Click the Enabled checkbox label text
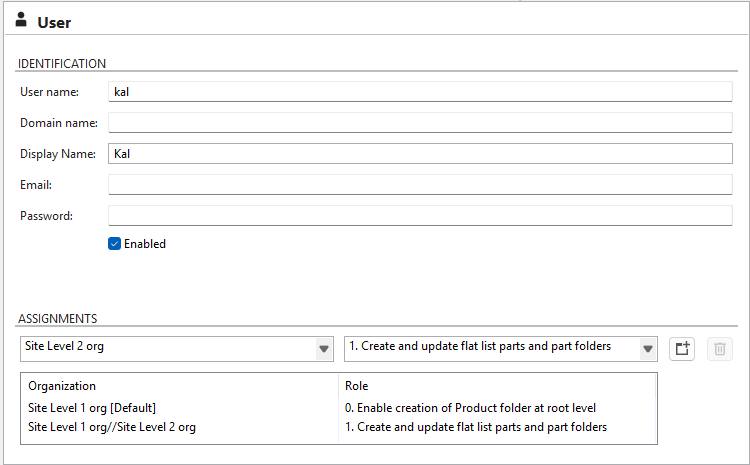 (x=145, y=243)
